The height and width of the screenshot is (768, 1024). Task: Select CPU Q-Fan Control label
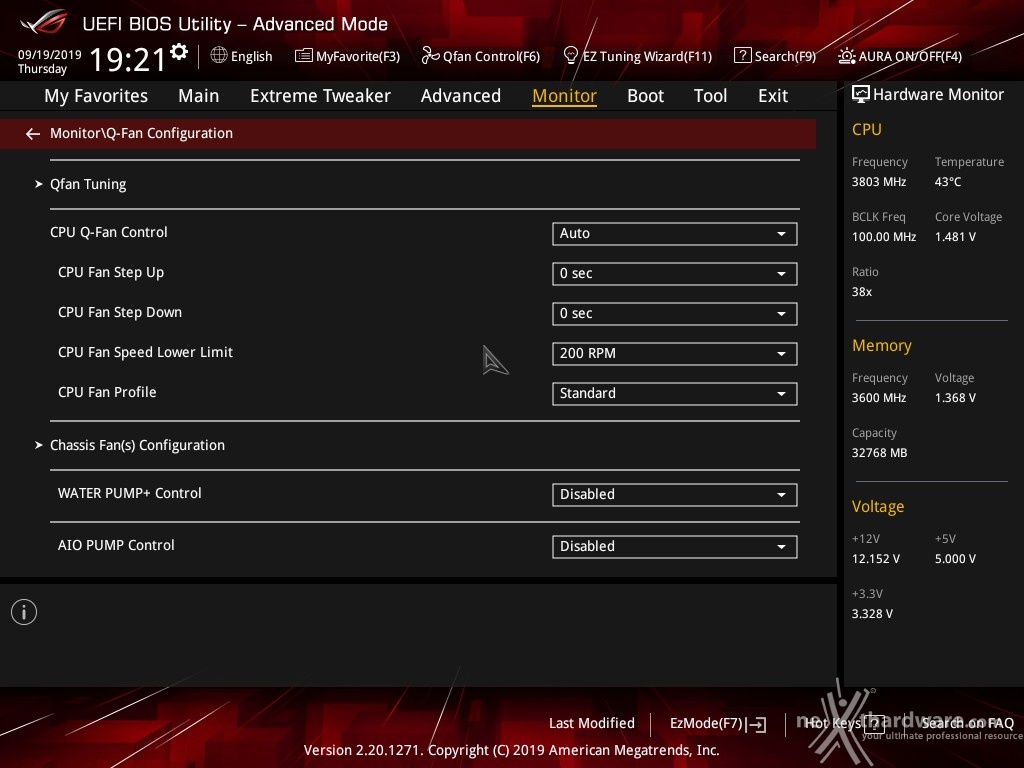coord(108,232)
